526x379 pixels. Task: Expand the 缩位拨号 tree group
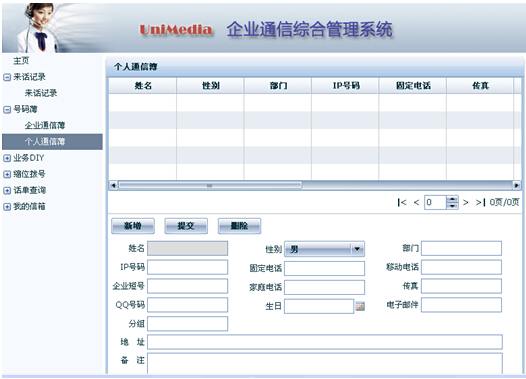click(7, 174)
